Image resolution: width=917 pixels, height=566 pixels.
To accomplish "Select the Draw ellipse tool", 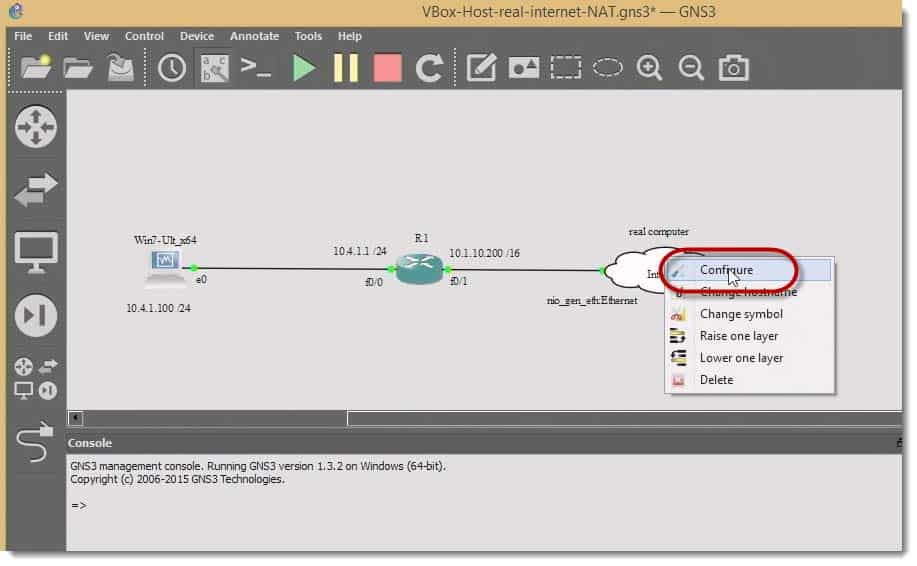I will 608,68.
